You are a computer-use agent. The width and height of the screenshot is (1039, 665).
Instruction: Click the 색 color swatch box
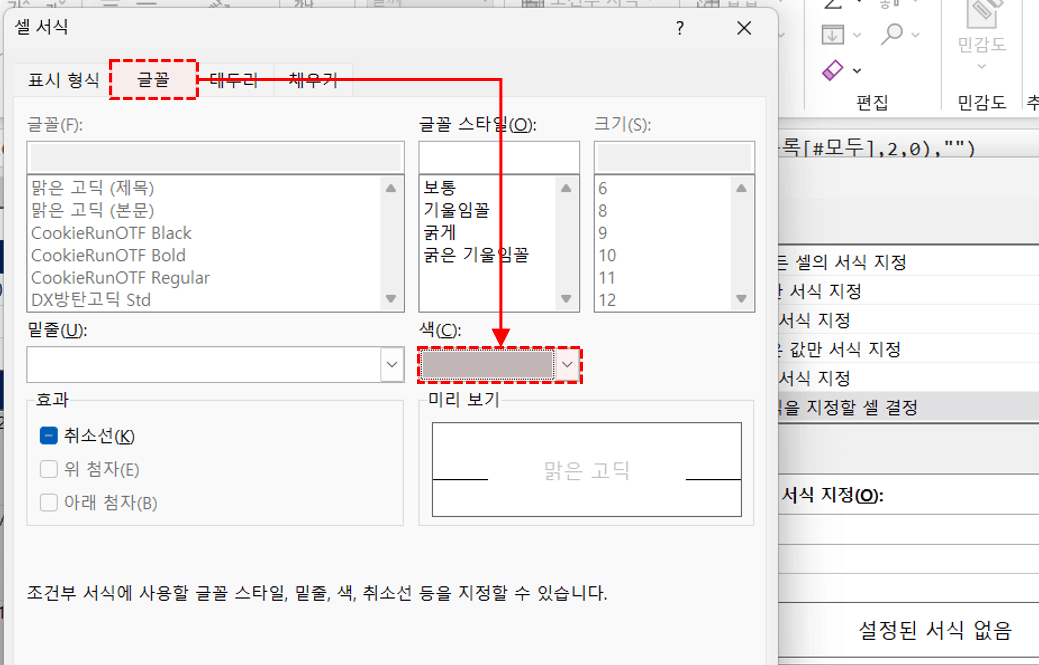click(x=488, y=364)
